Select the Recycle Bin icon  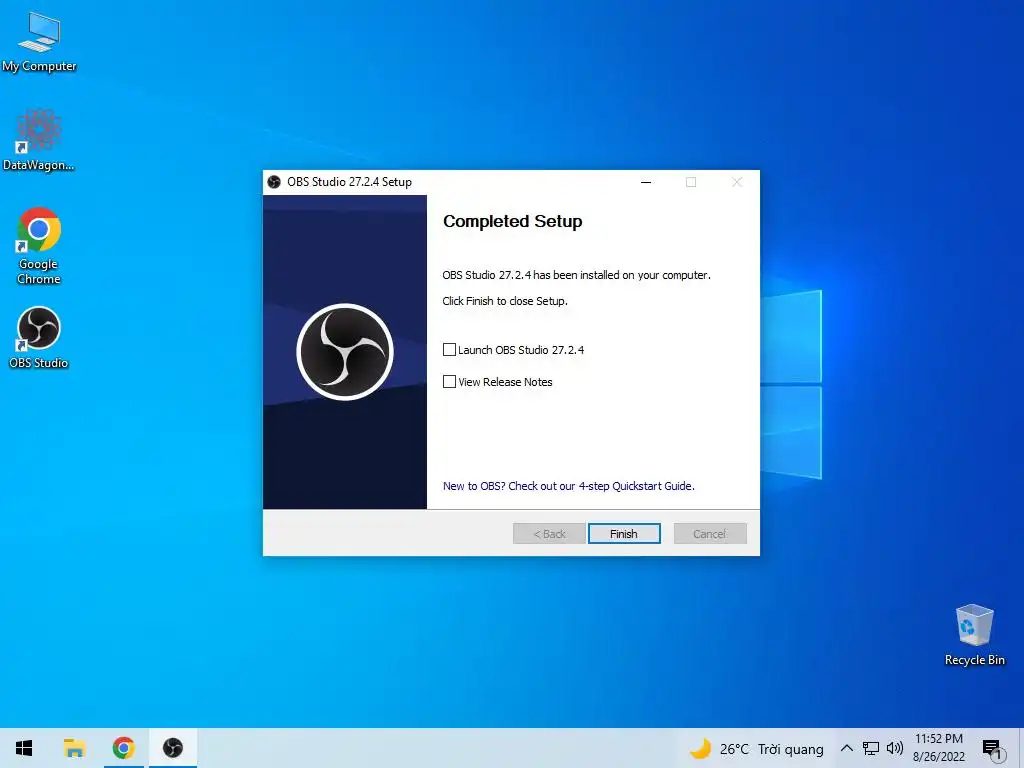(x=974, y=635)
